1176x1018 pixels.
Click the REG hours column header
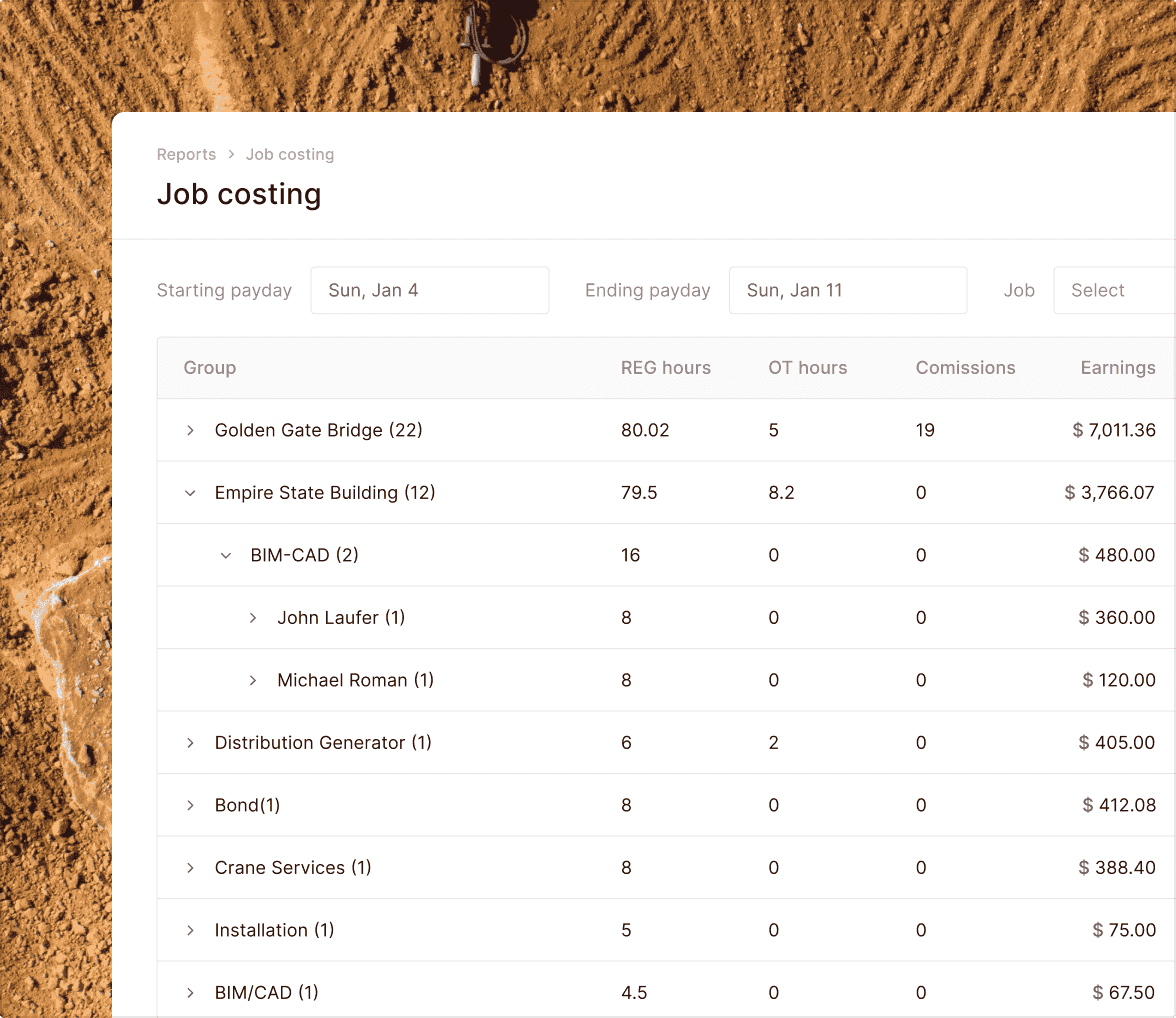tap(666, 368)
